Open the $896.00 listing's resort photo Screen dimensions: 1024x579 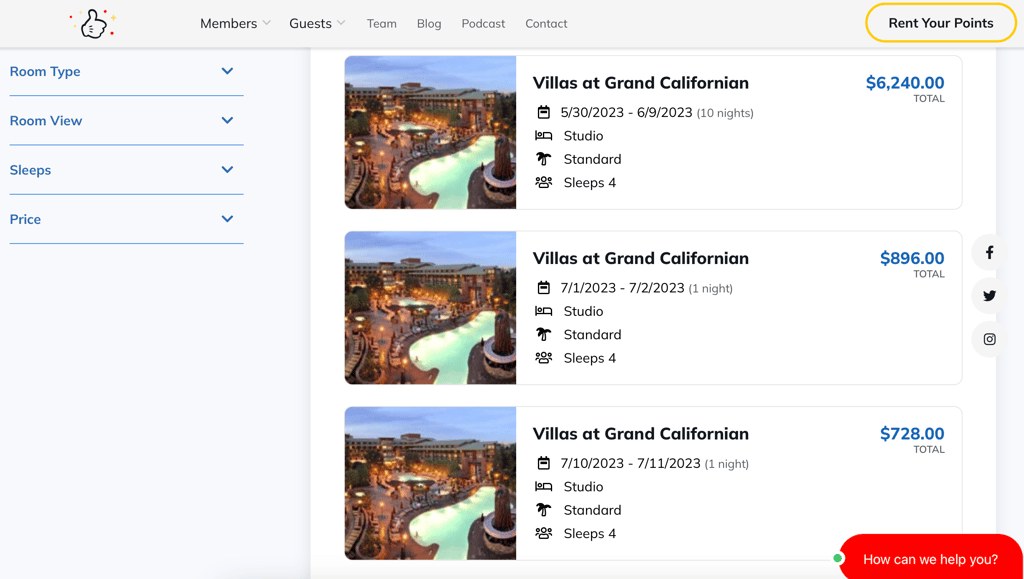[430, 308]
